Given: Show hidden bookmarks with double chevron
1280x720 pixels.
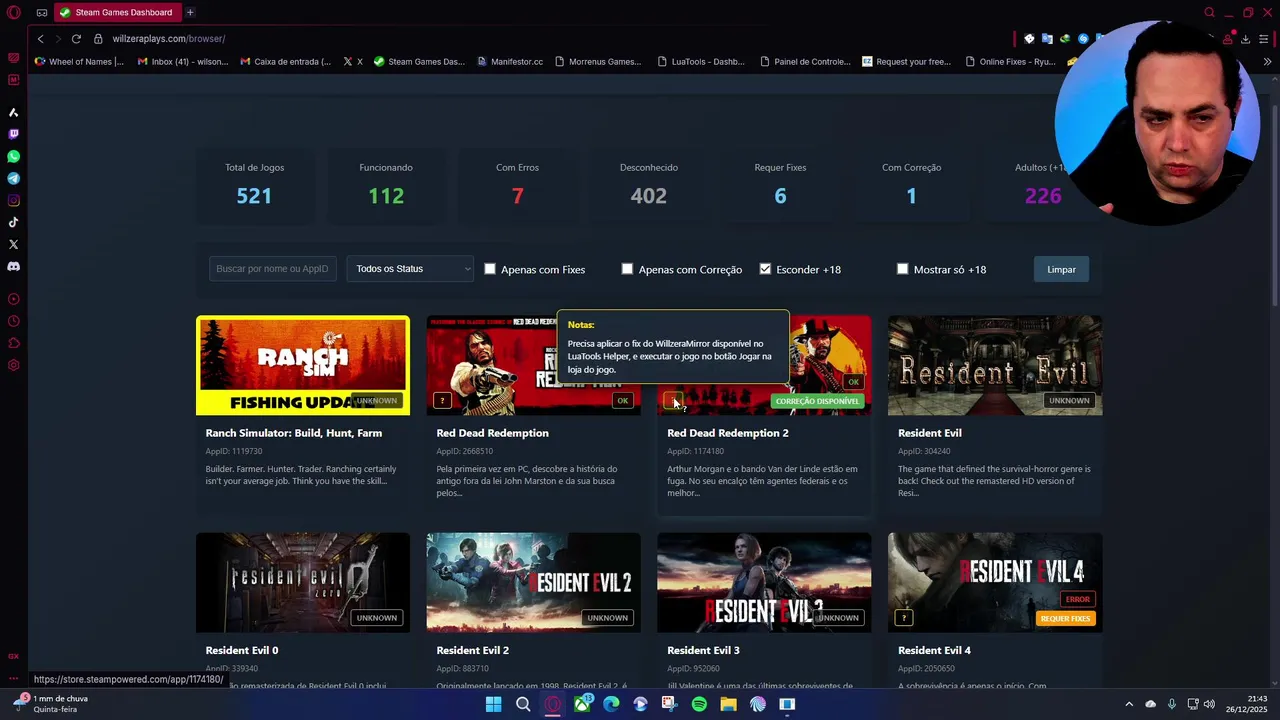Looking at the screenshot, I should coord(1267,61).
